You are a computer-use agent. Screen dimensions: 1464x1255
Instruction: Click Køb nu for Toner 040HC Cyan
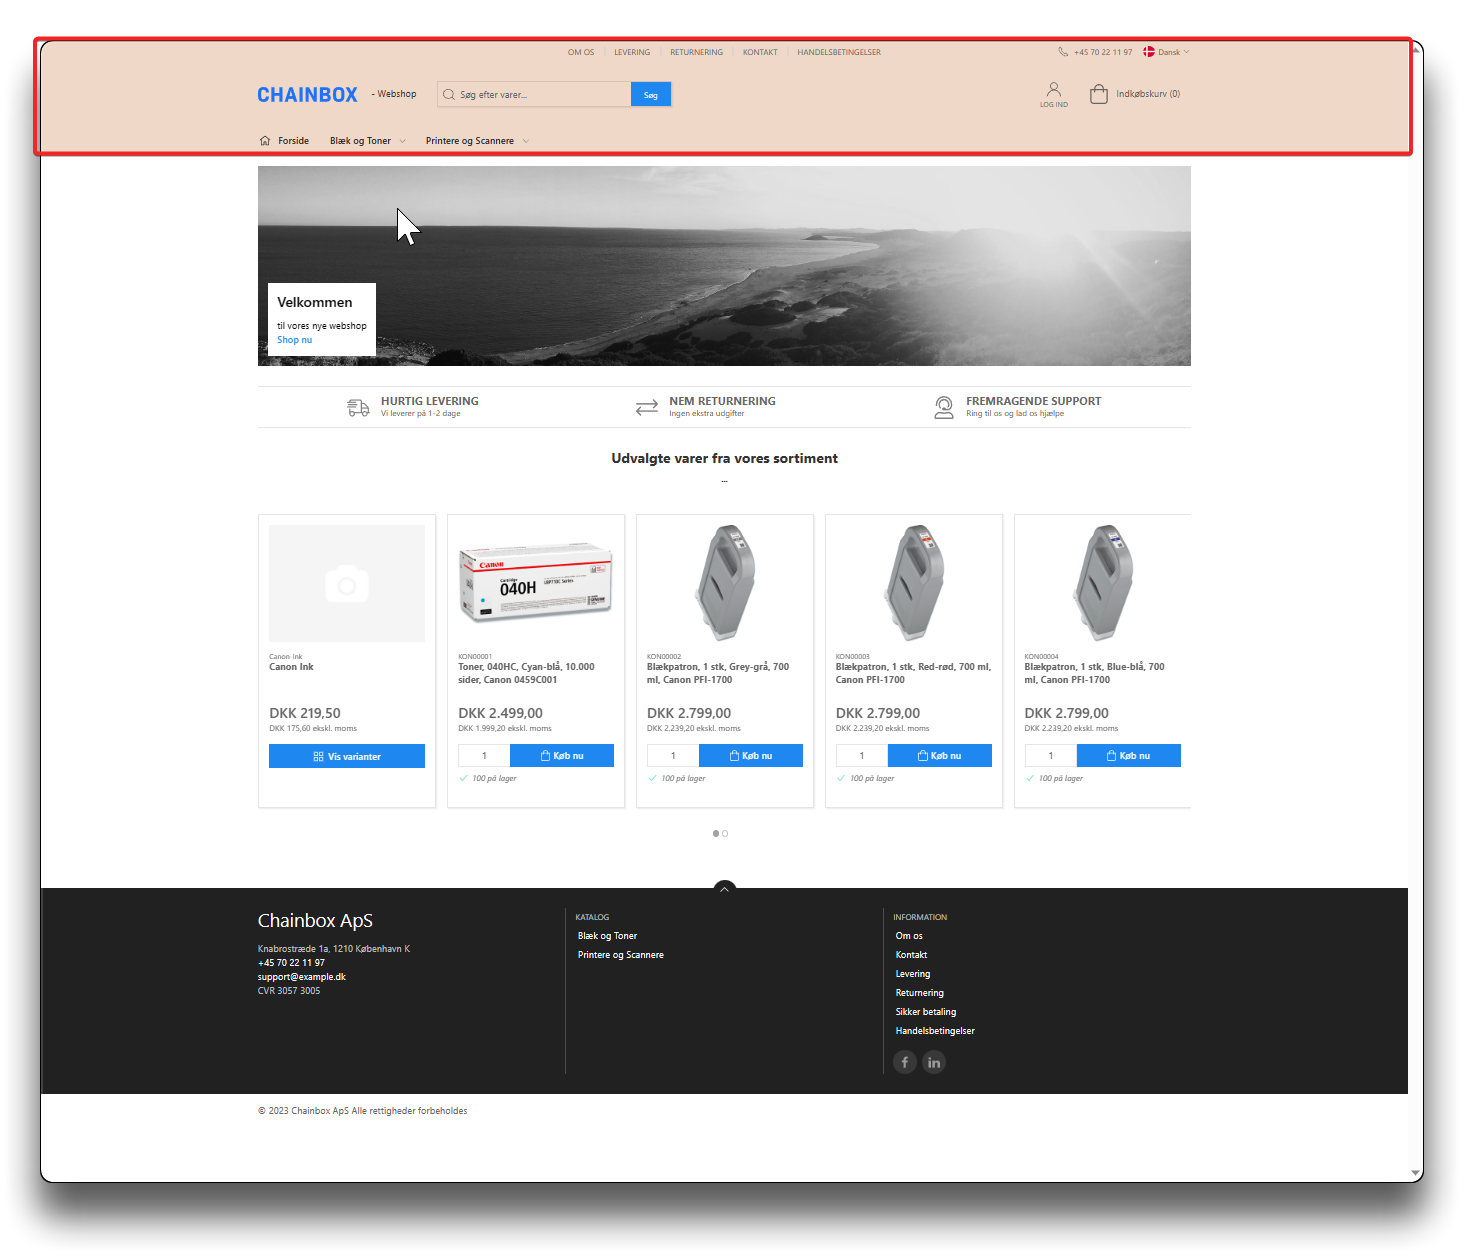click(x=562, y=756)
